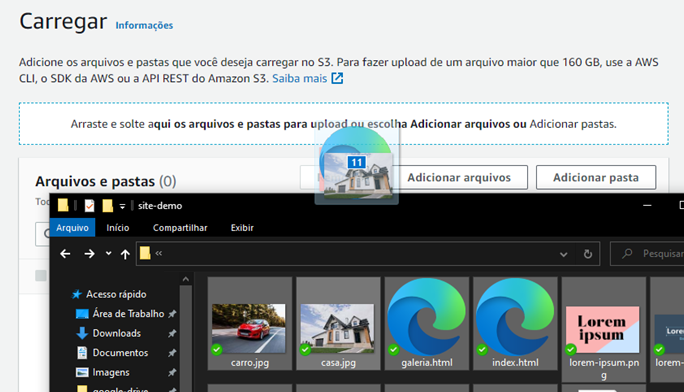Click the Explorer address bar field
Screen dimensions: 684x392
pos(368,254)
